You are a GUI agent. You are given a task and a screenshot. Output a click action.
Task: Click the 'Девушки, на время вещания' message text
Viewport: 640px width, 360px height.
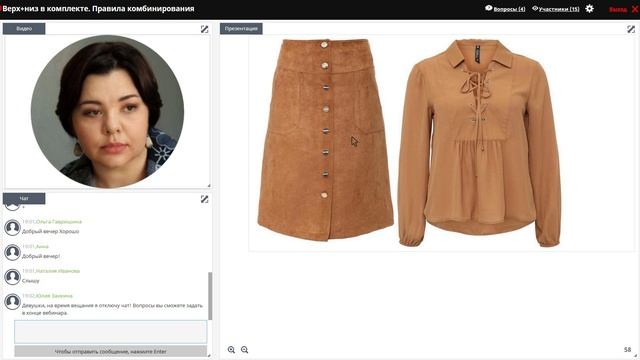coord(112,309)
